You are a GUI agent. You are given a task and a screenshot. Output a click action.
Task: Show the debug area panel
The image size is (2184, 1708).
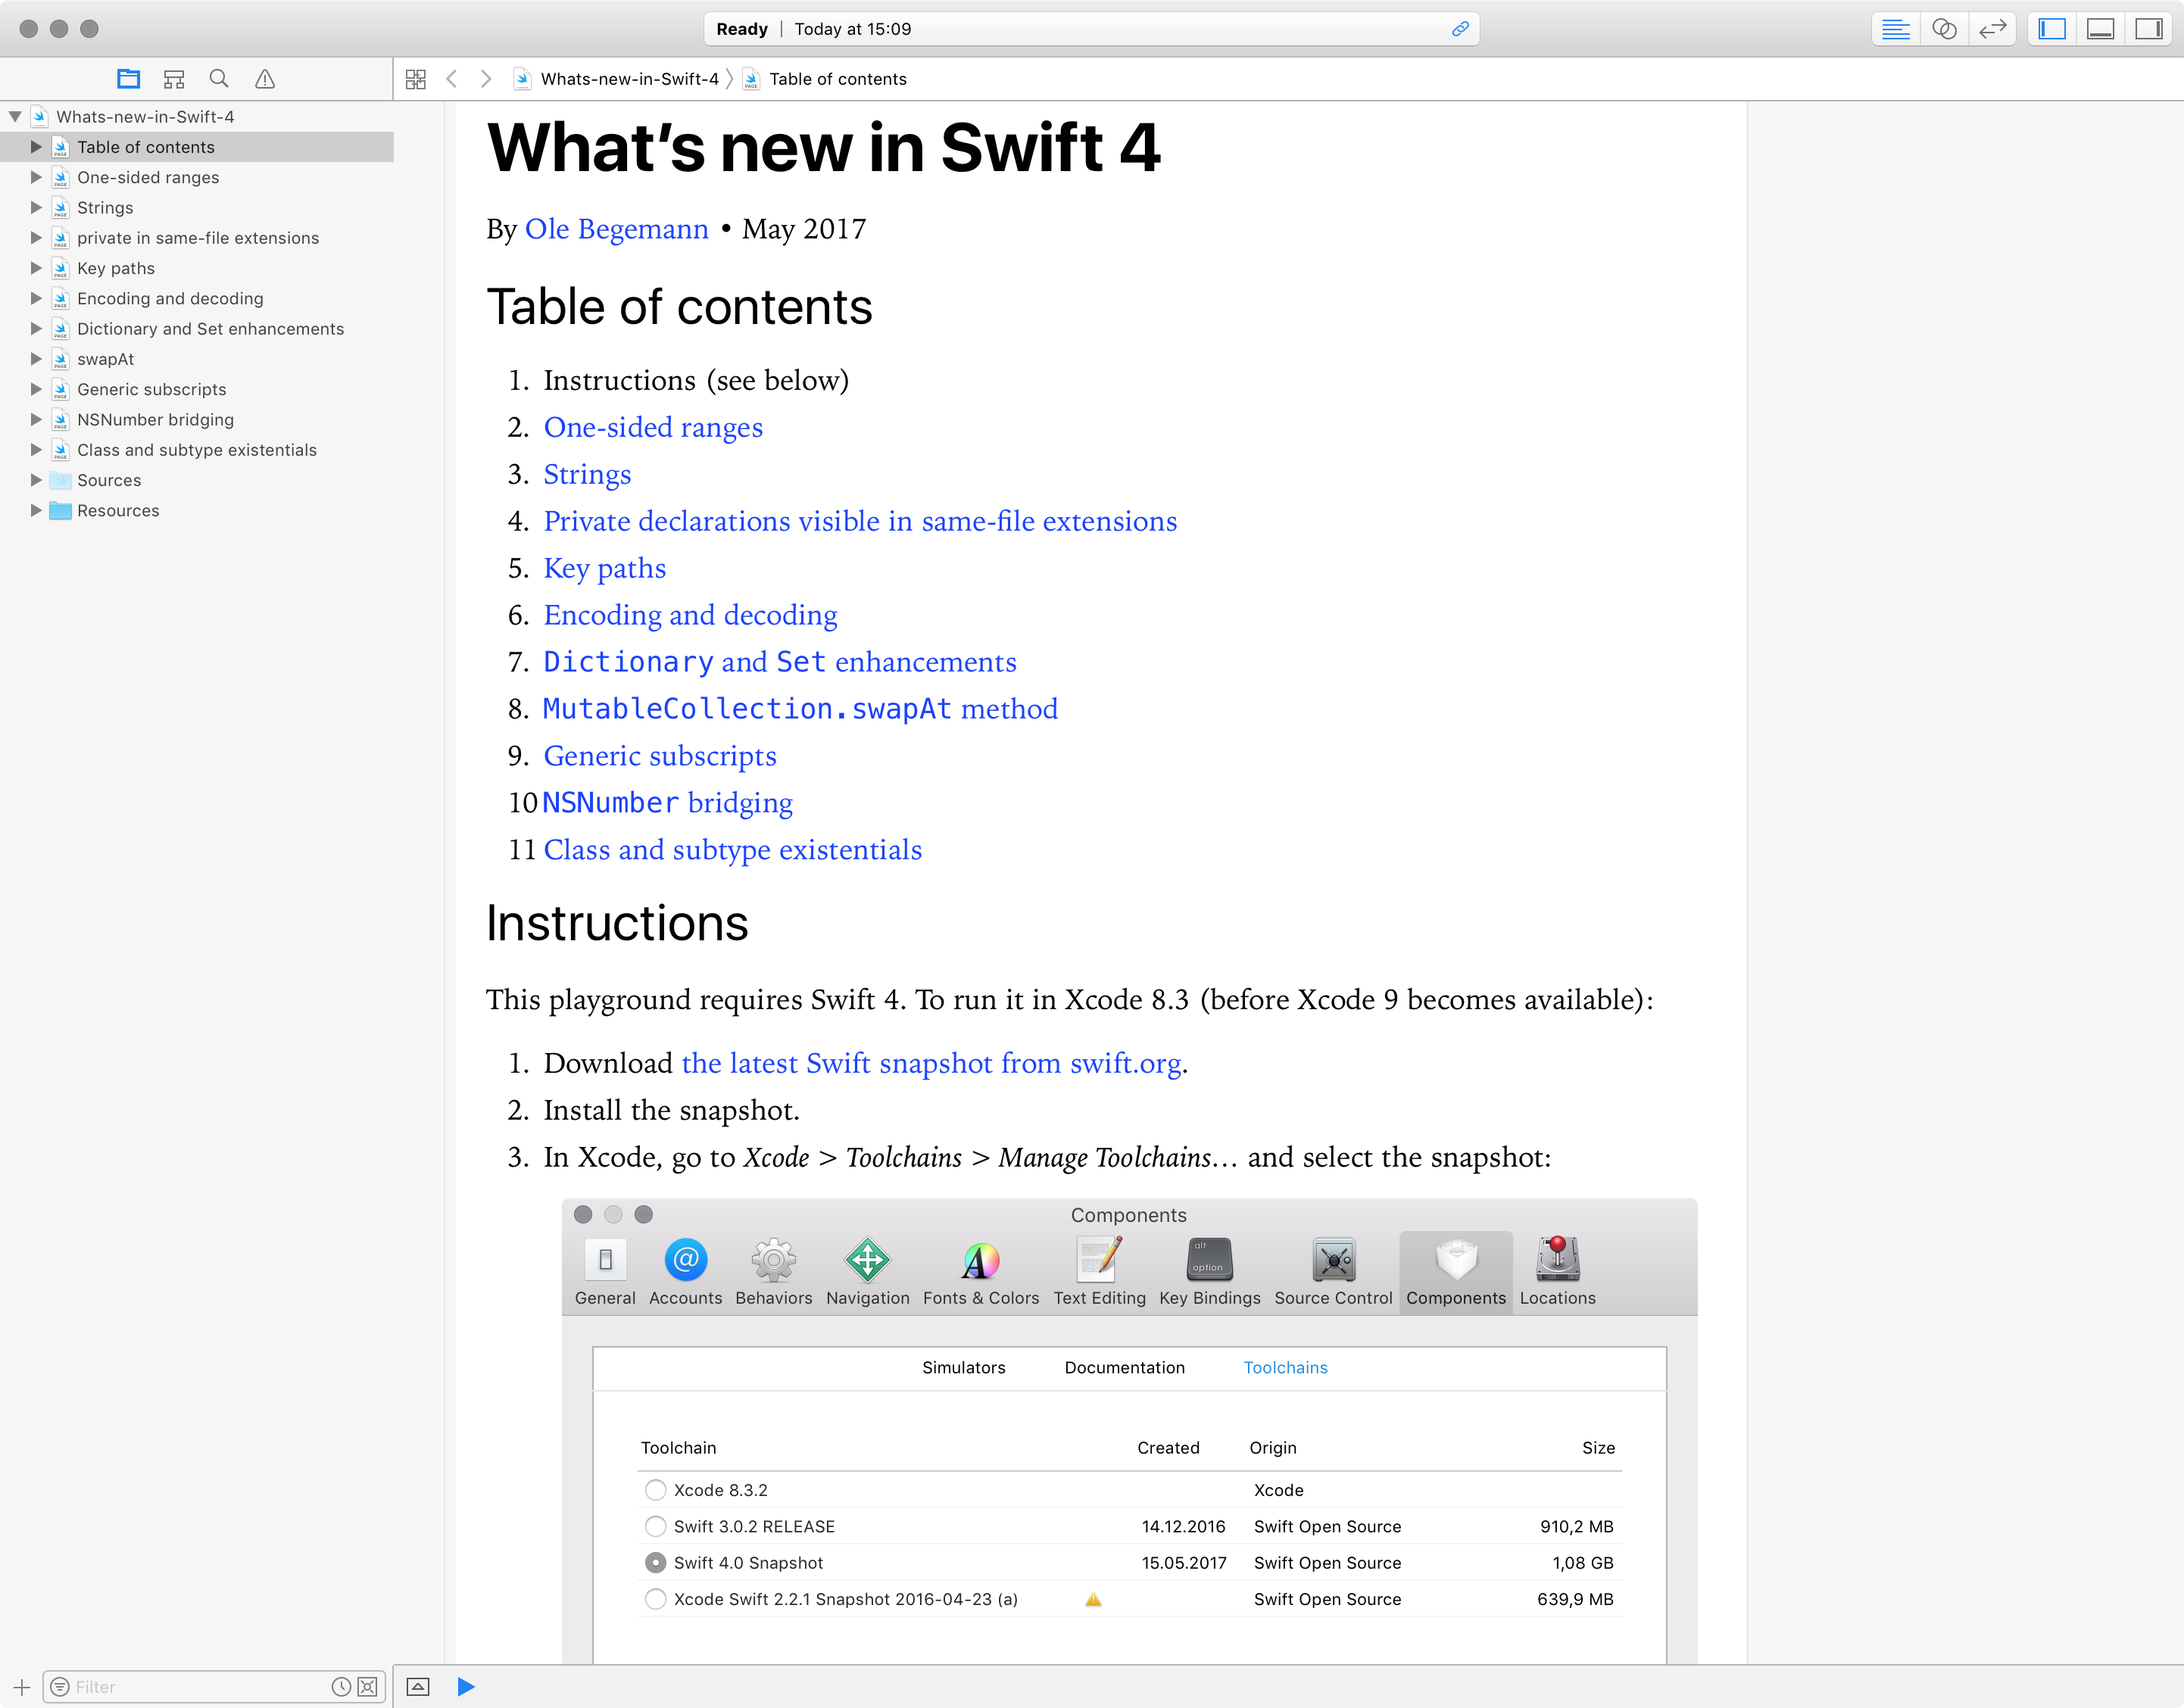tap(2100, 28)
